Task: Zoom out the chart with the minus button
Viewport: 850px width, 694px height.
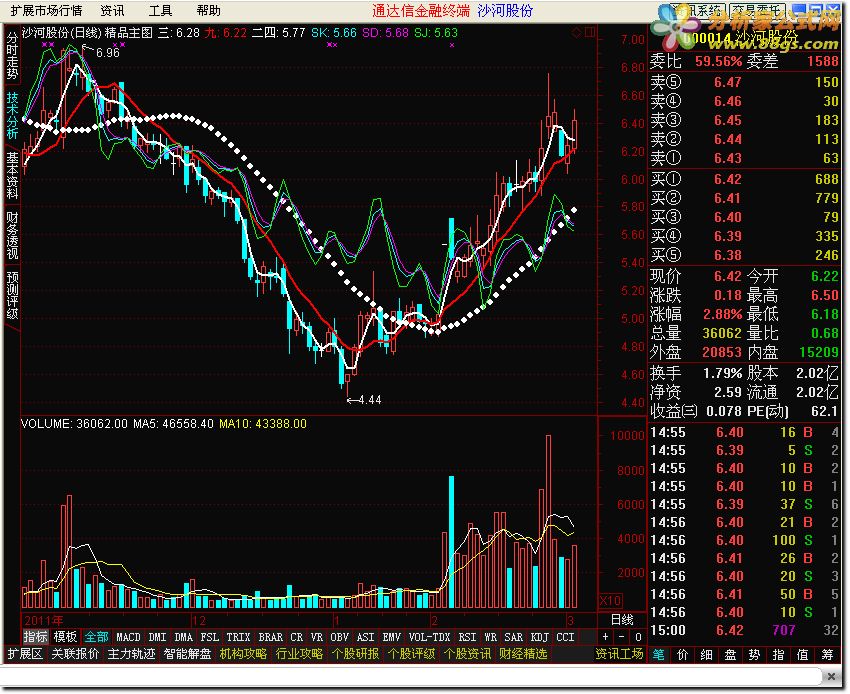Action: point(621,637)
